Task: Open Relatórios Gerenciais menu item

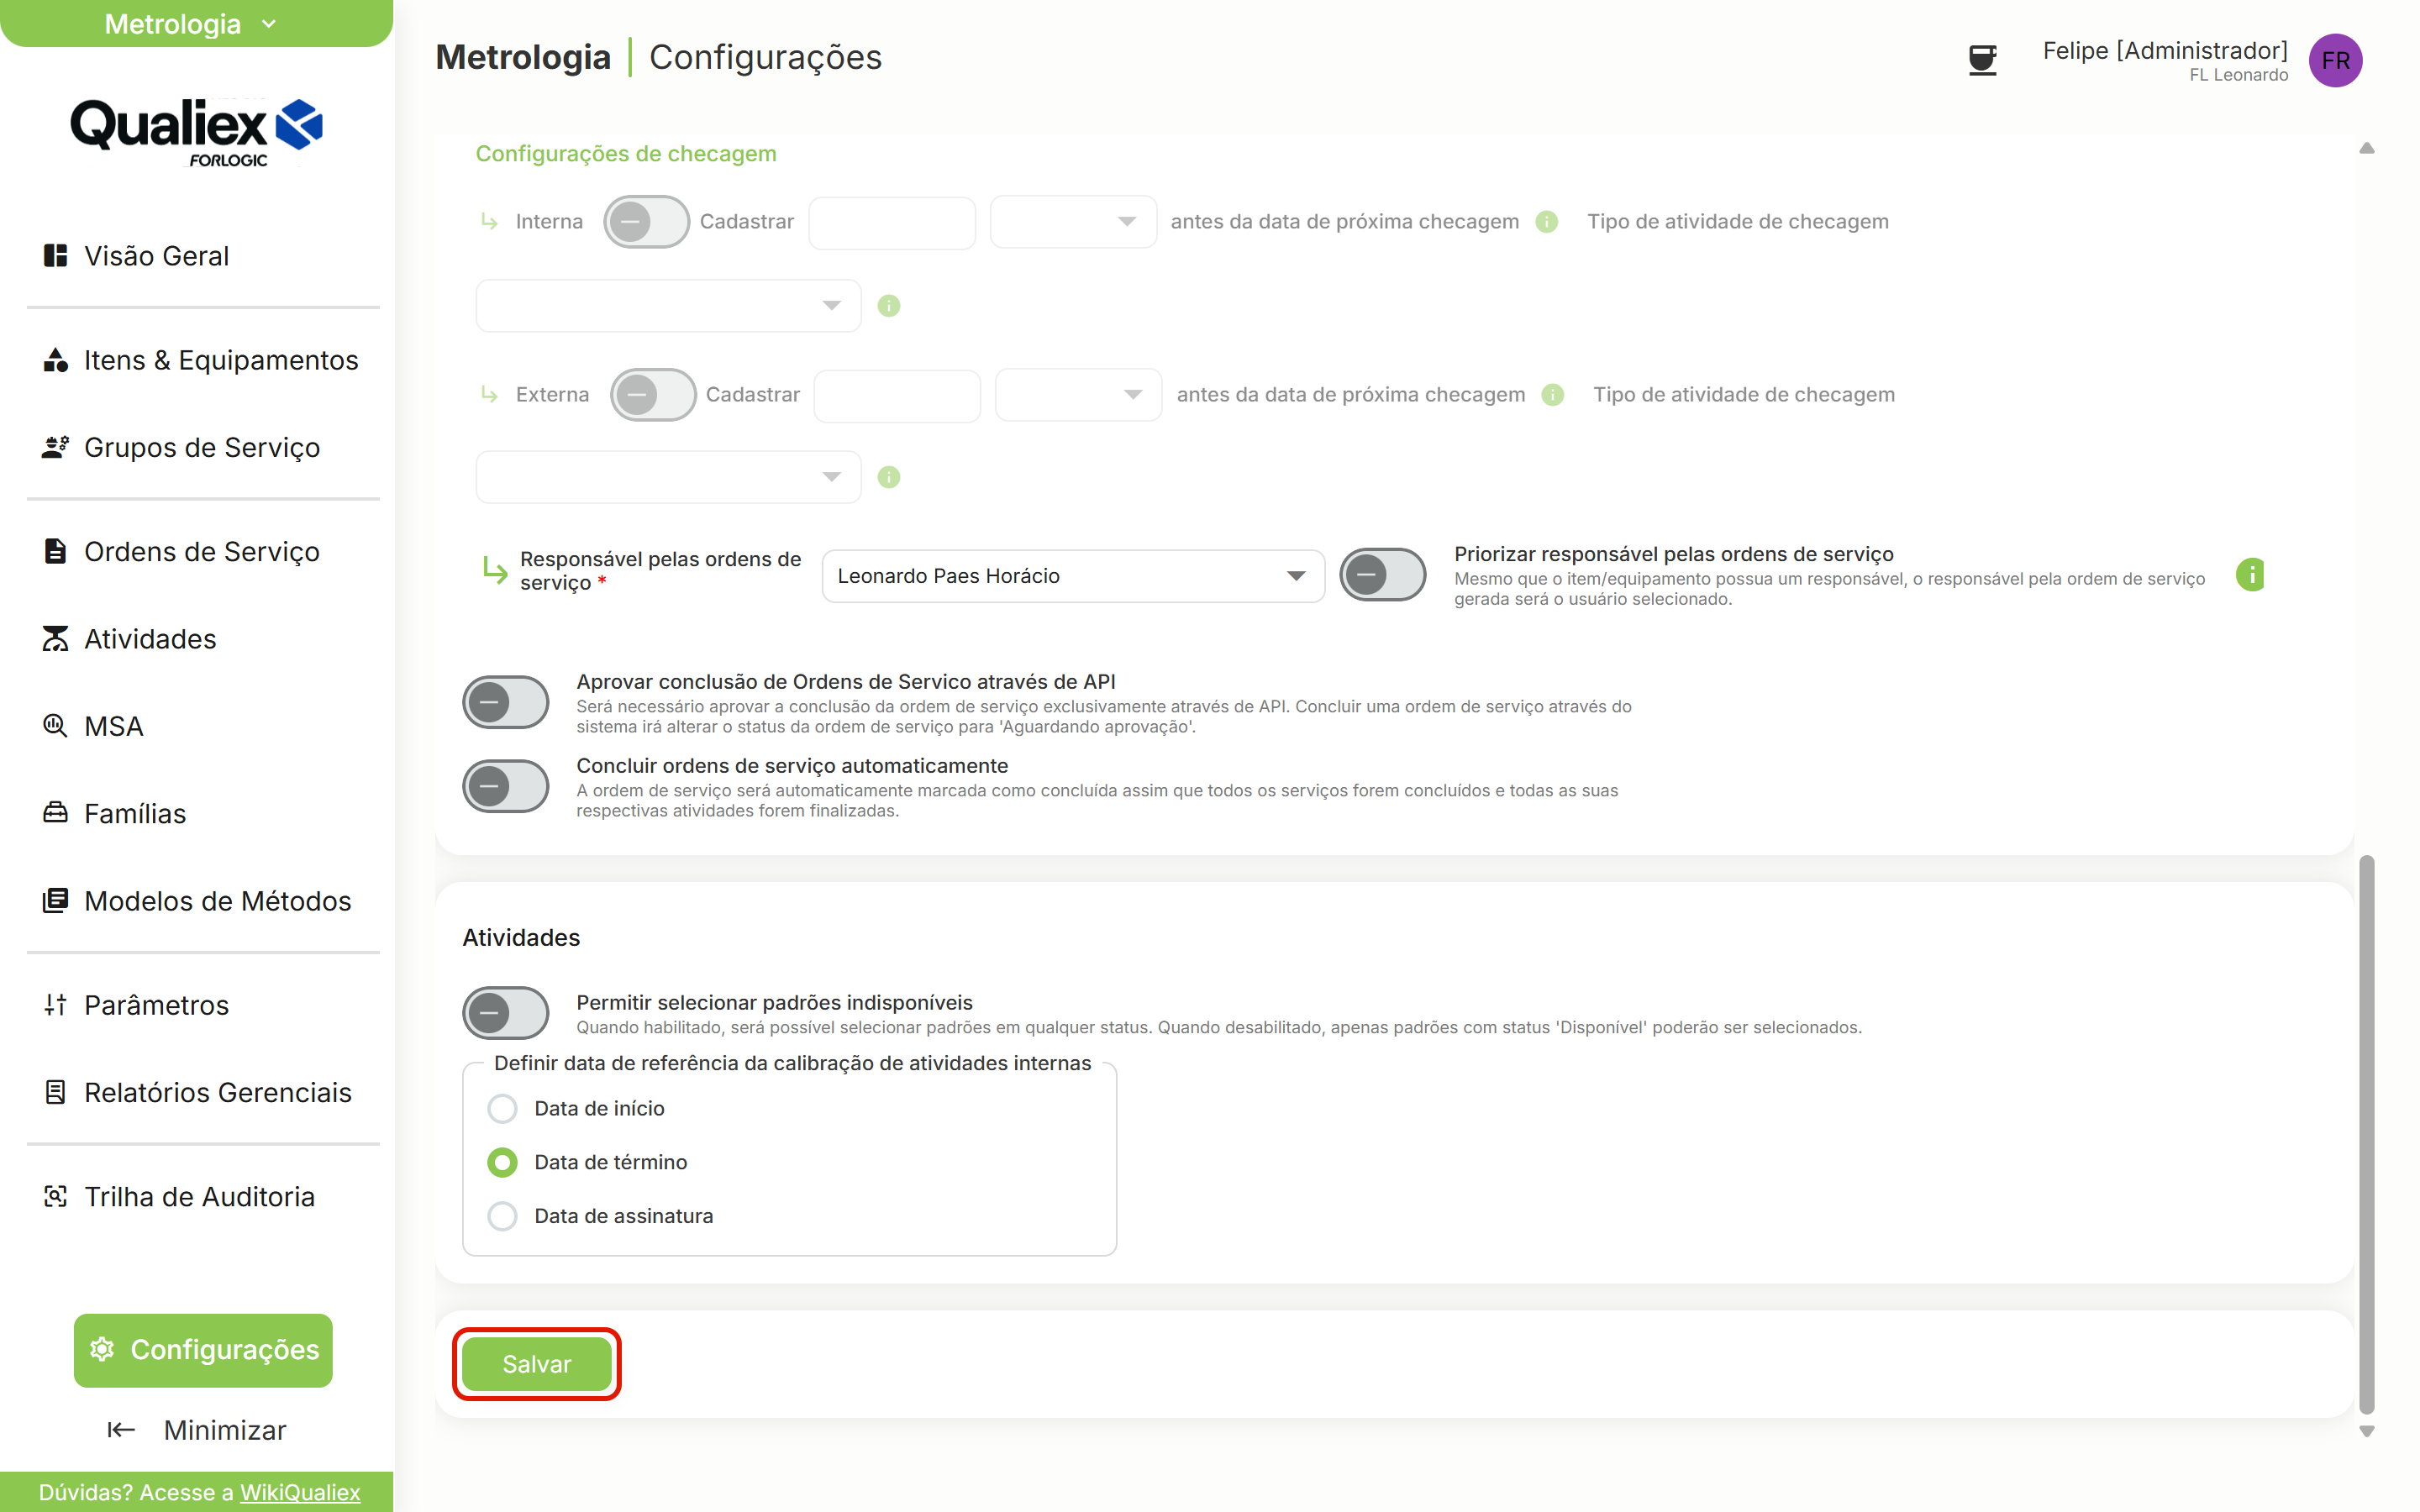Action: pos(218,1092)
